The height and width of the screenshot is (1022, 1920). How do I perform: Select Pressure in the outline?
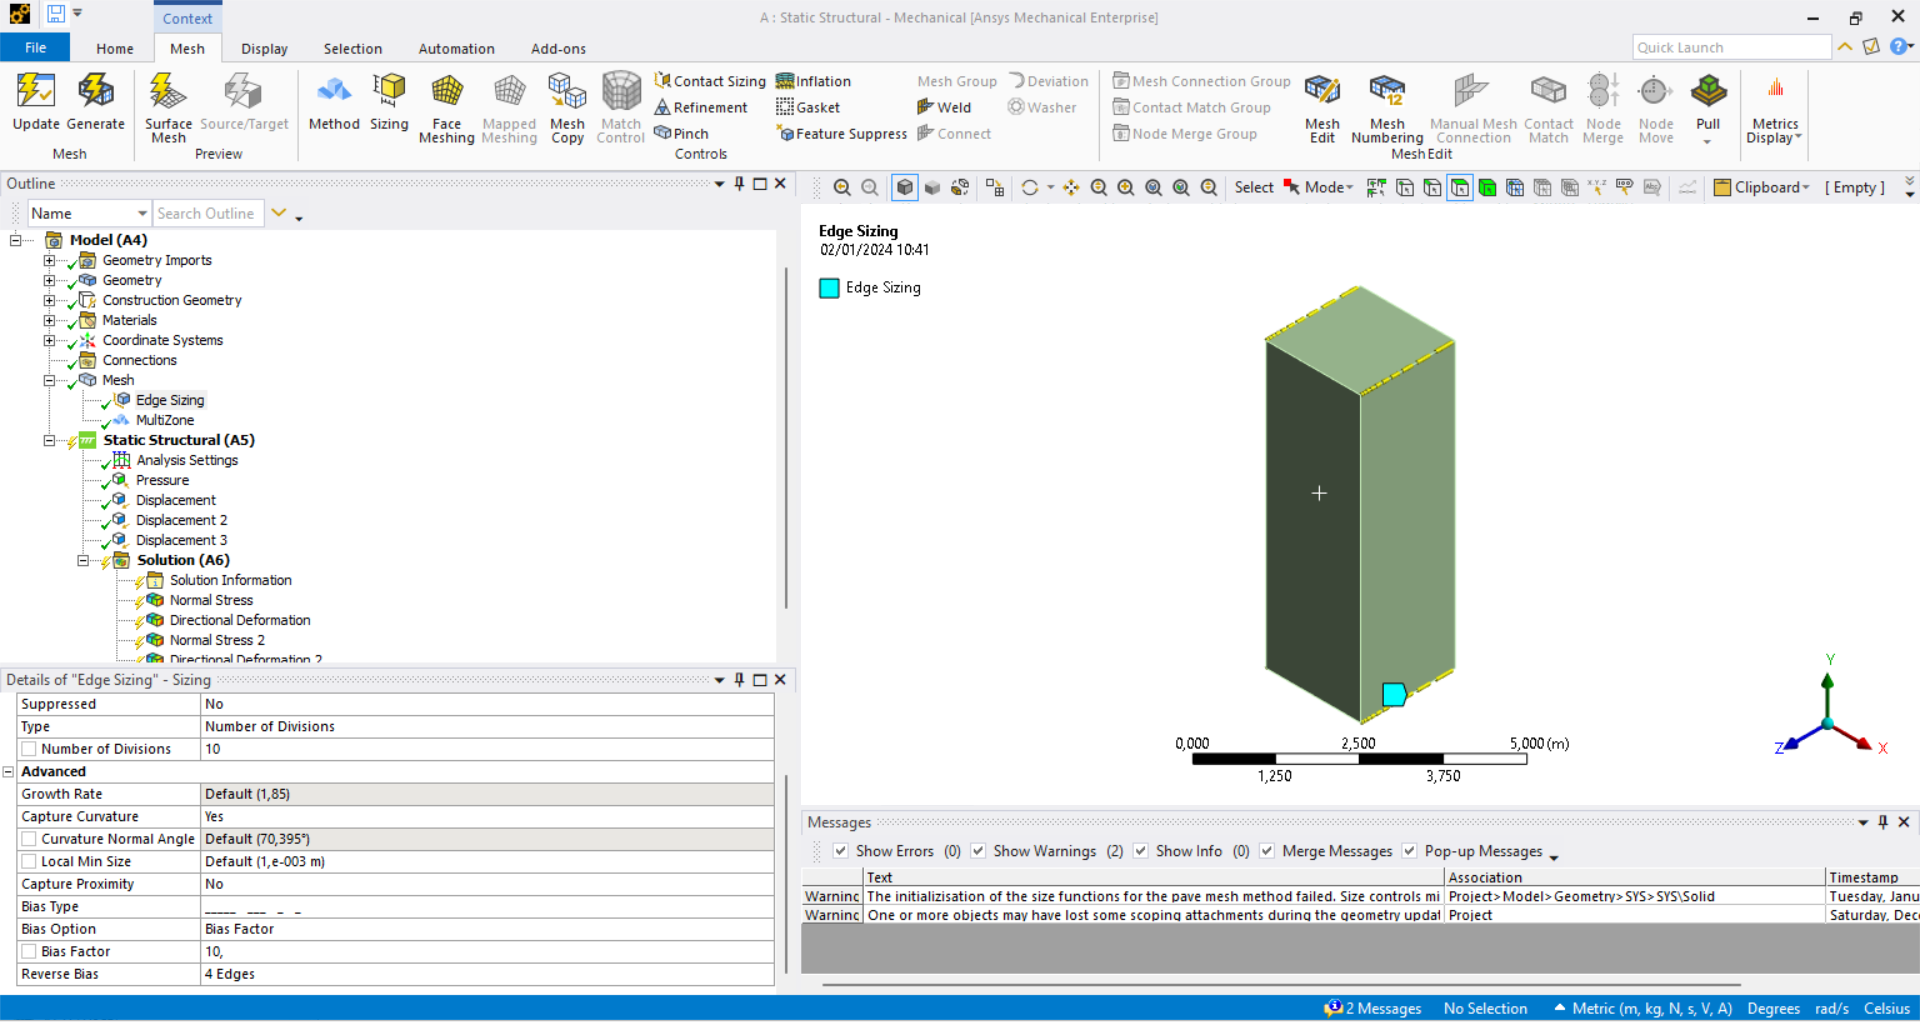[x=162, y=480]
